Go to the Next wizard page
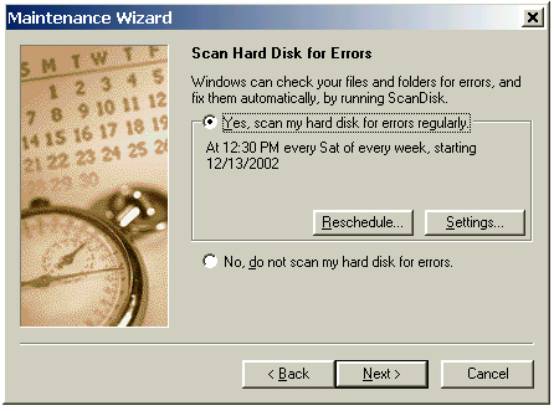This screenshot has width=554, height=411. pos(382,374)
